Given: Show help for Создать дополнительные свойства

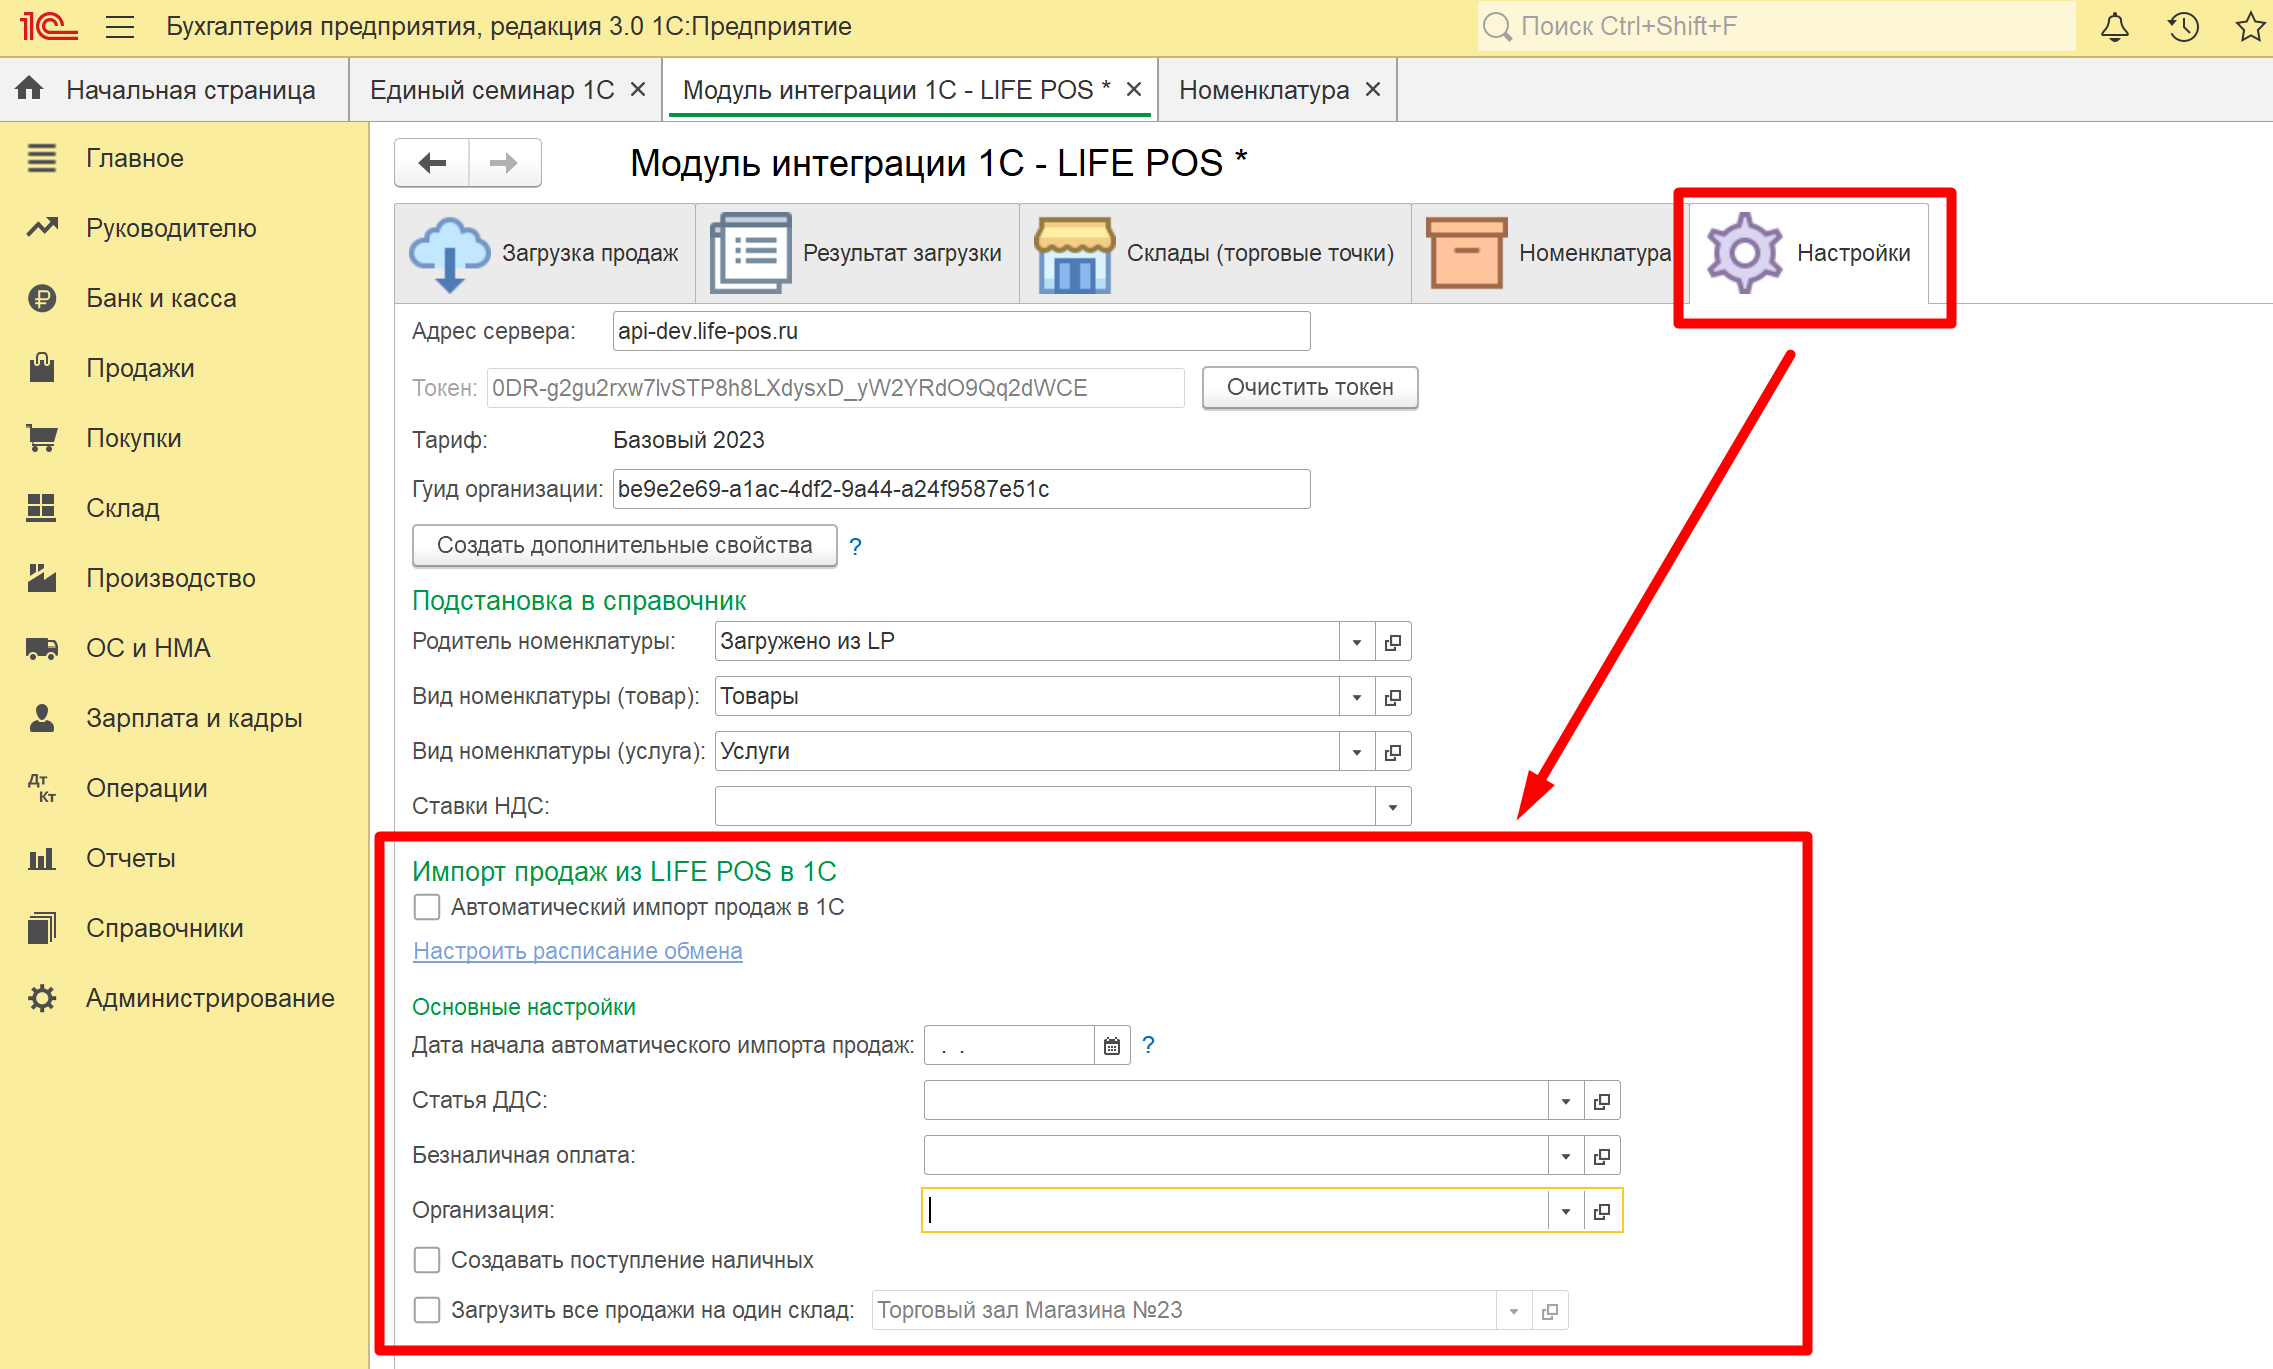Looking at the screenshot, I should (x=855, y=546).
